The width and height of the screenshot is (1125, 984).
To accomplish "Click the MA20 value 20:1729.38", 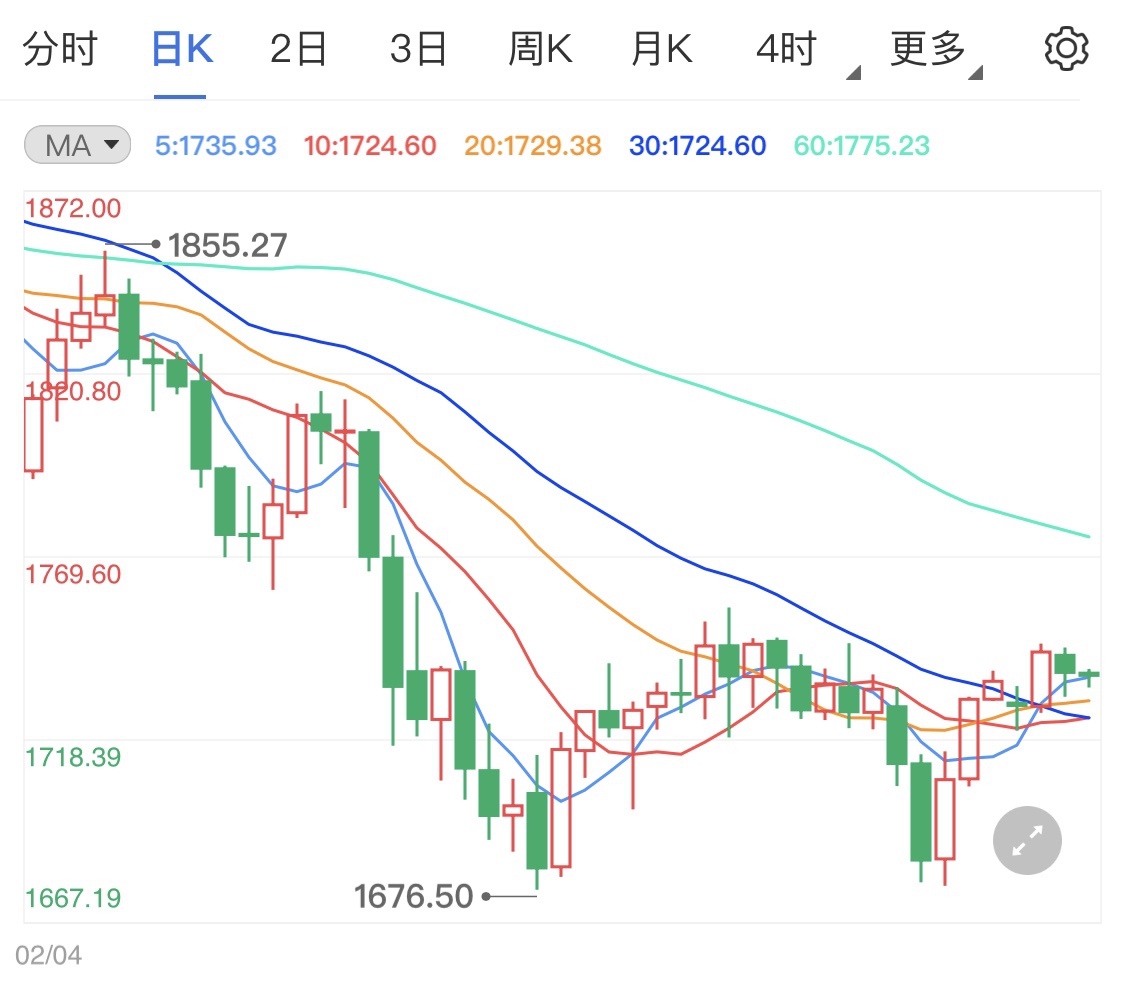I will pyautogui.click(x=532, y=146).
